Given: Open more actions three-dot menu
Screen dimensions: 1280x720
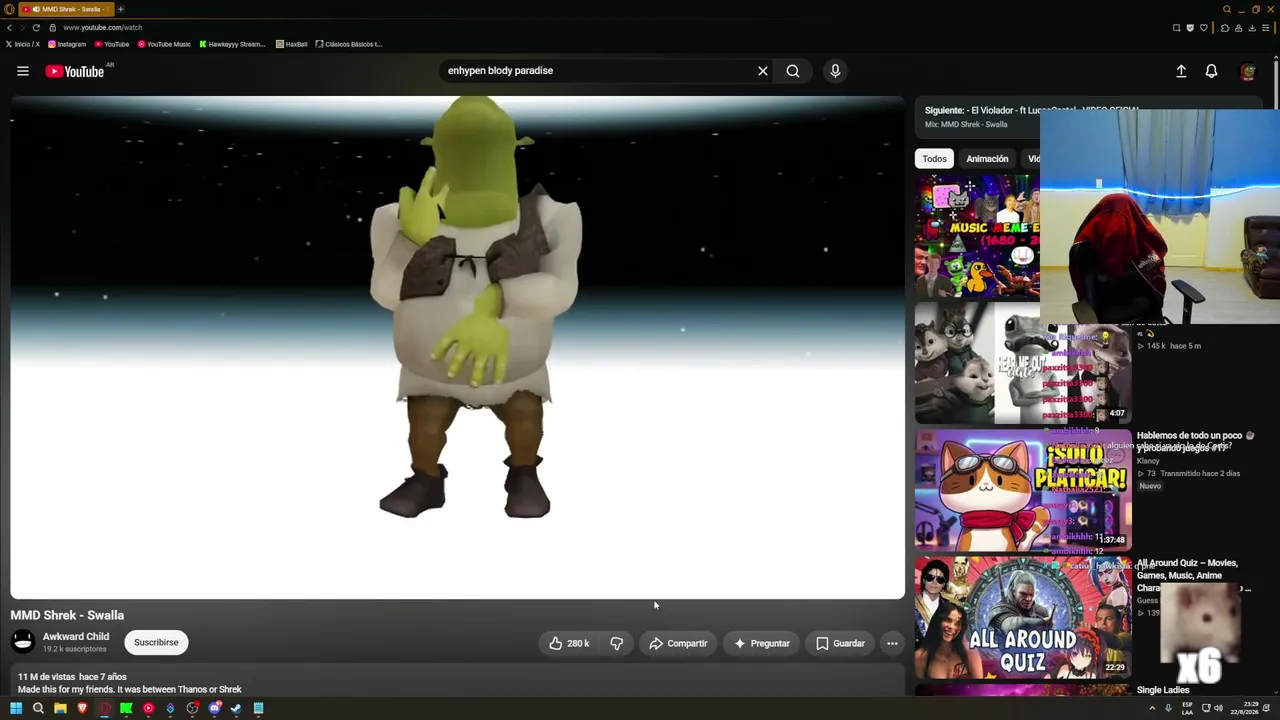Looking at the screenshot, I should point(892,643).
